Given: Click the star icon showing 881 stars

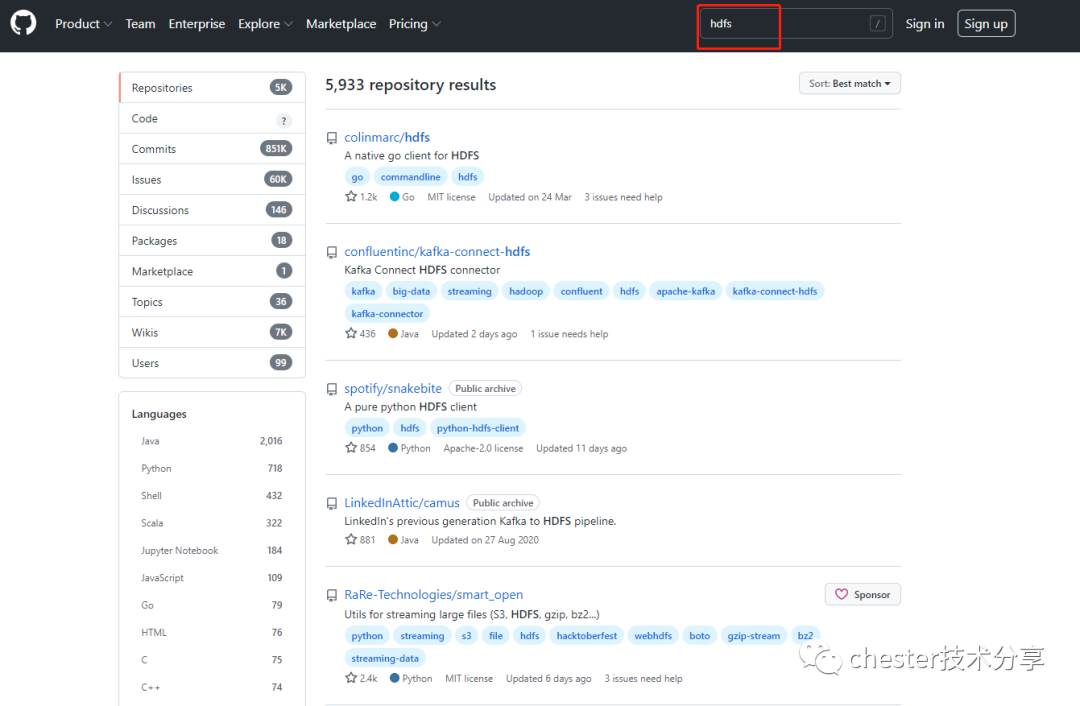Looking at the screenshot, I should point(351,539).
